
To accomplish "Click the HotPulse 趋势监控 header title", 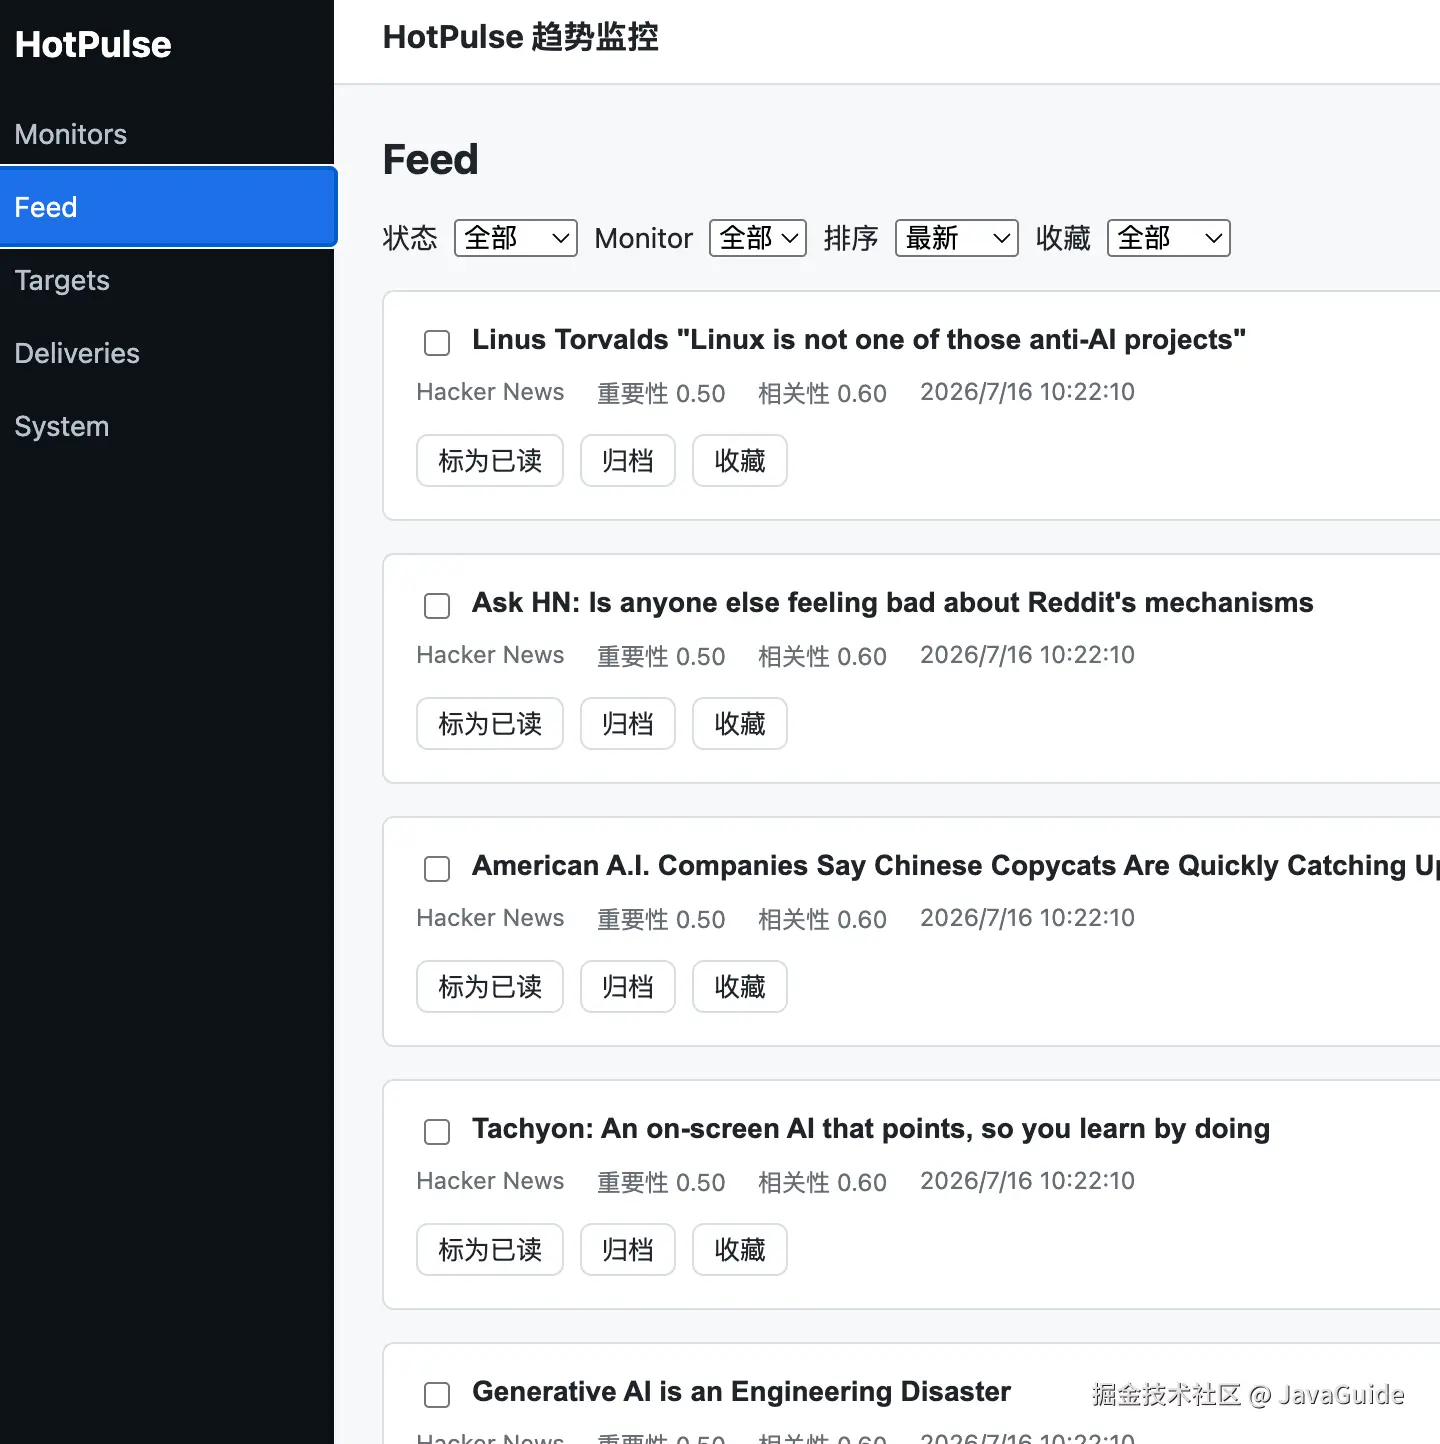I will [521, 38].
